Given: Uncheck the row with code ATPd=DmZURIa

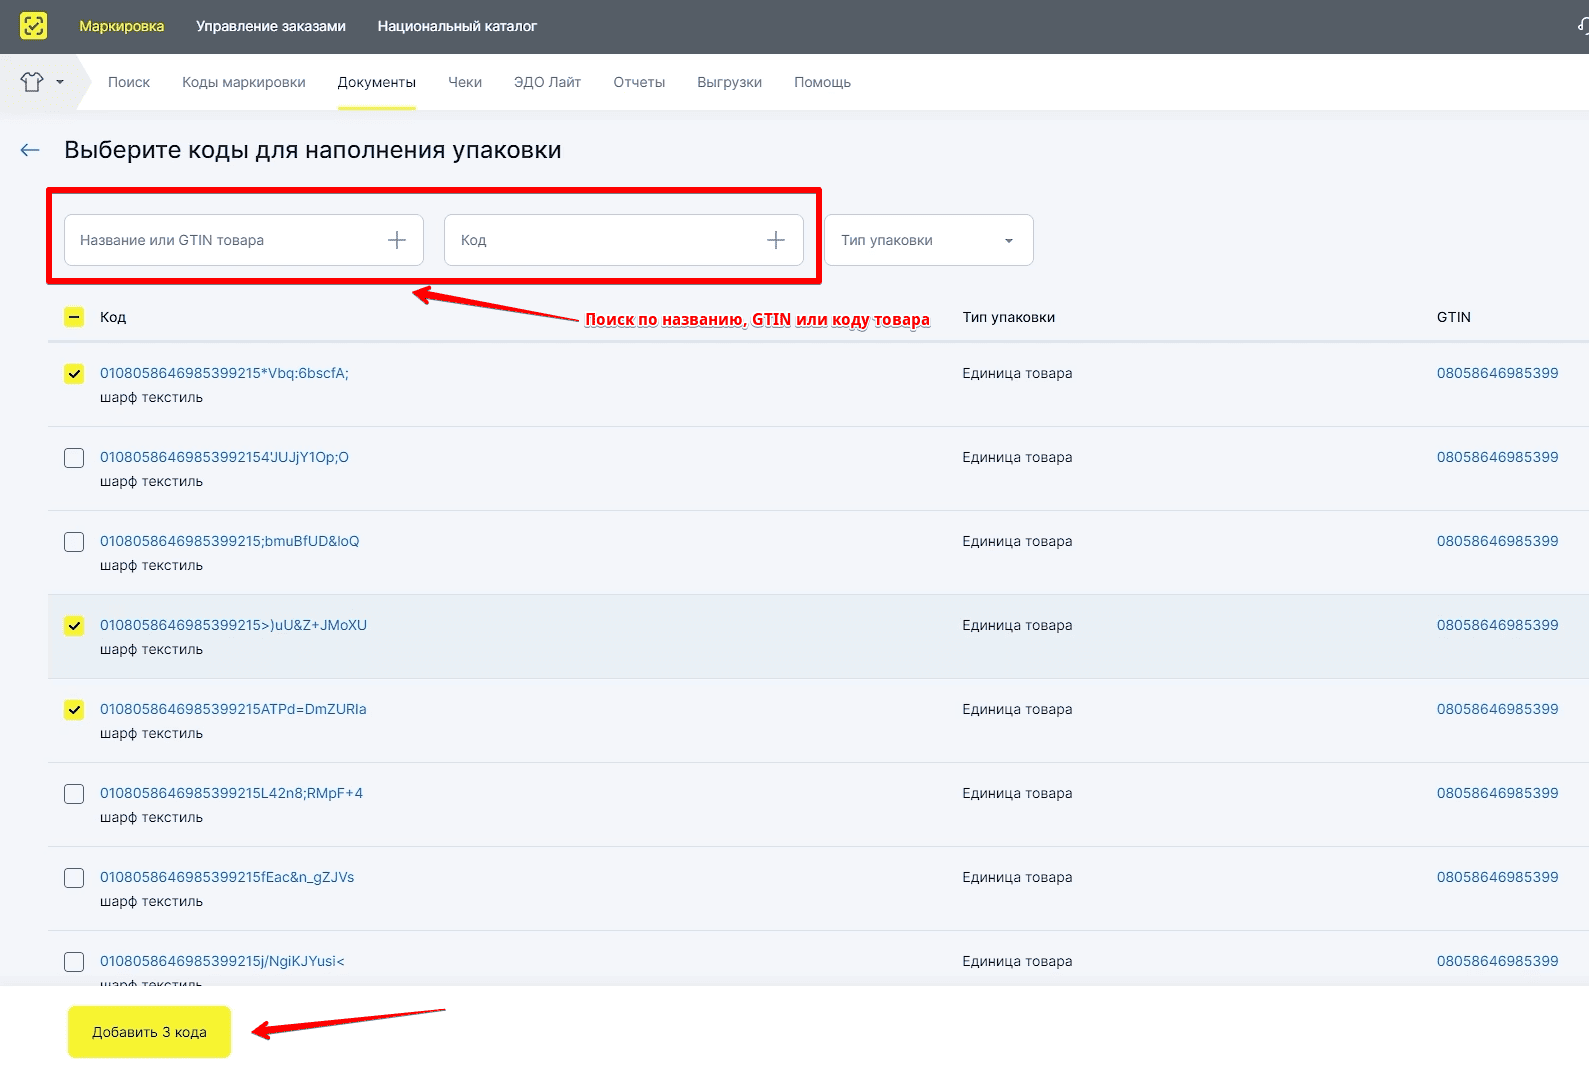Looking at the screenshot, I should click(x=74, y=710).
